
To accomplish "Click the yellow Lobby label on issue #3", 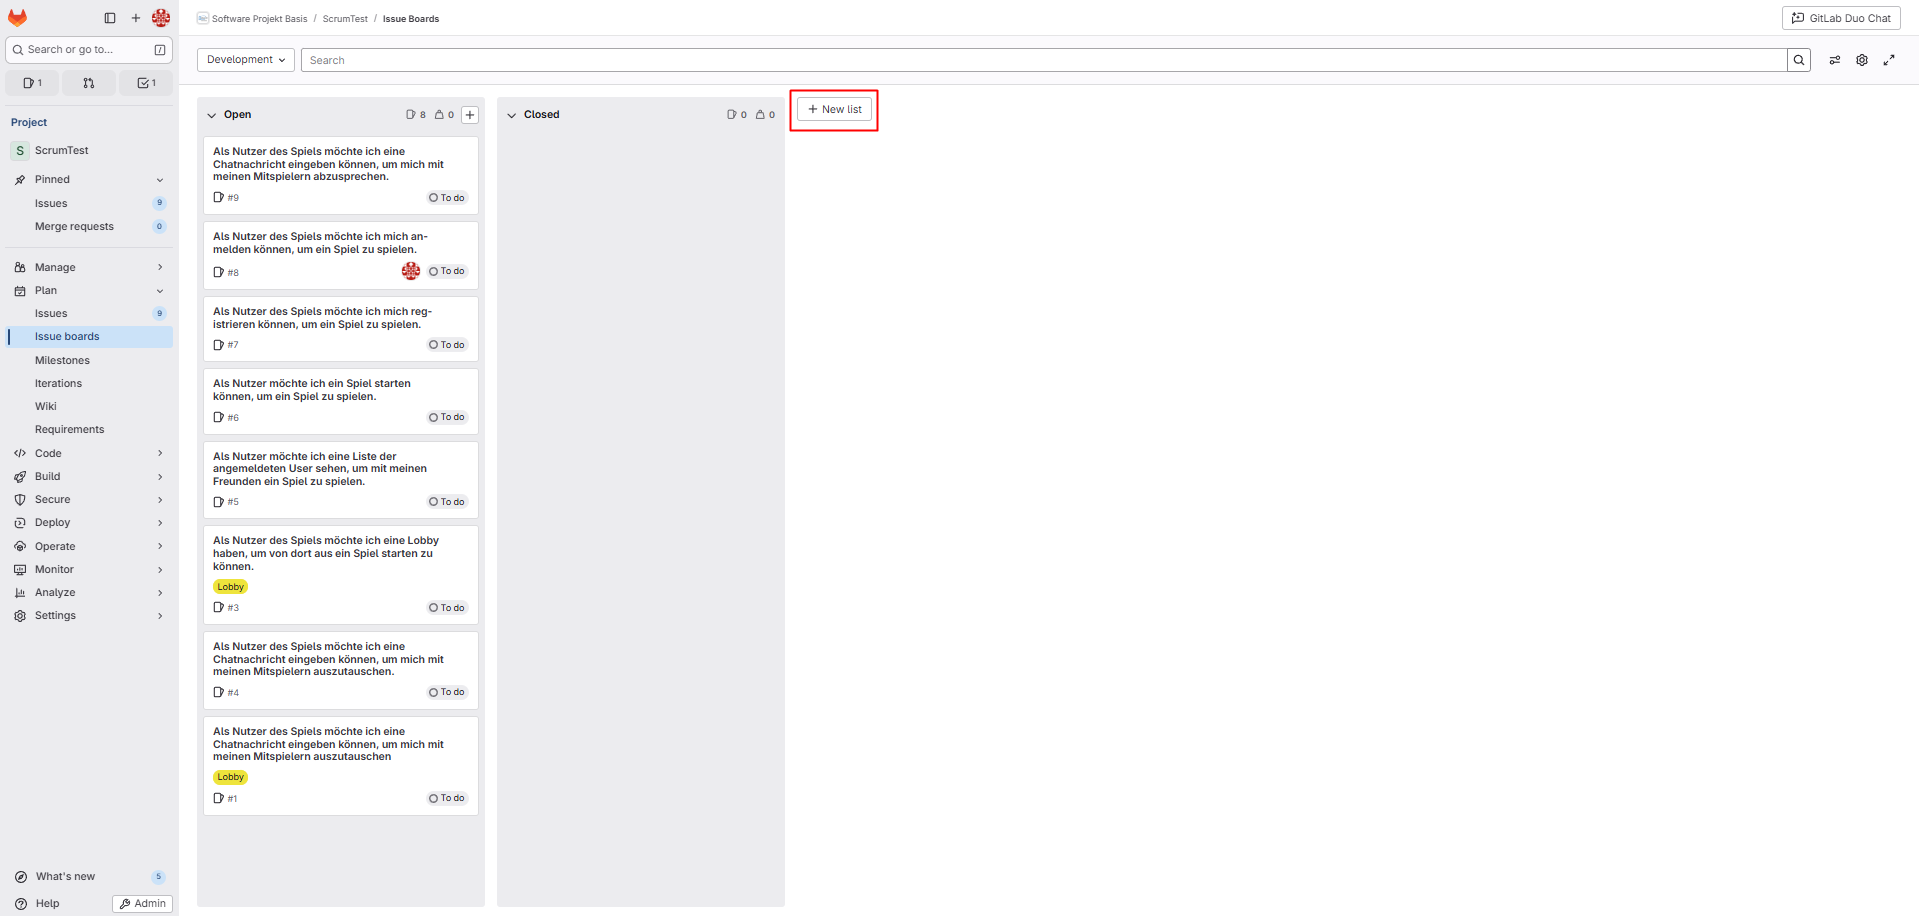I will coord(230,587).
